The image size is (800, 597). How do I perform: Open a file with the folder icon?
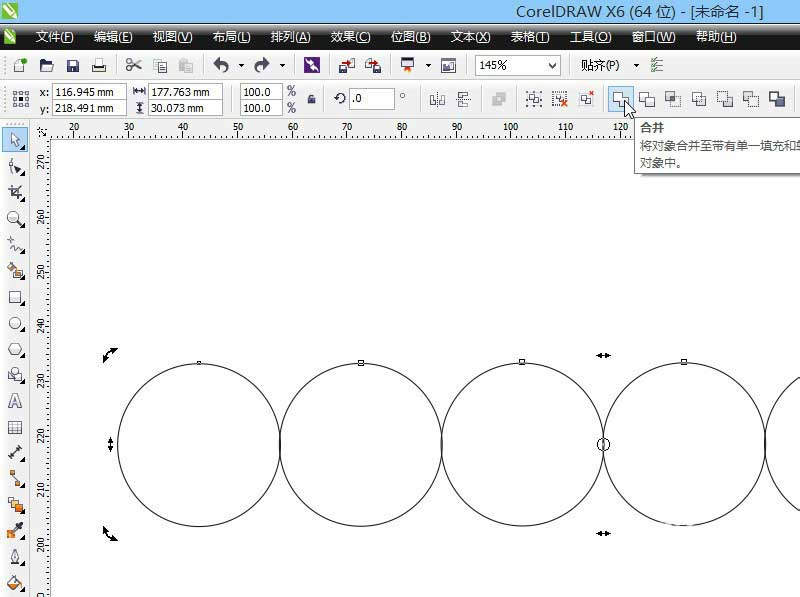pyautogui.click(x=46, y=65)
